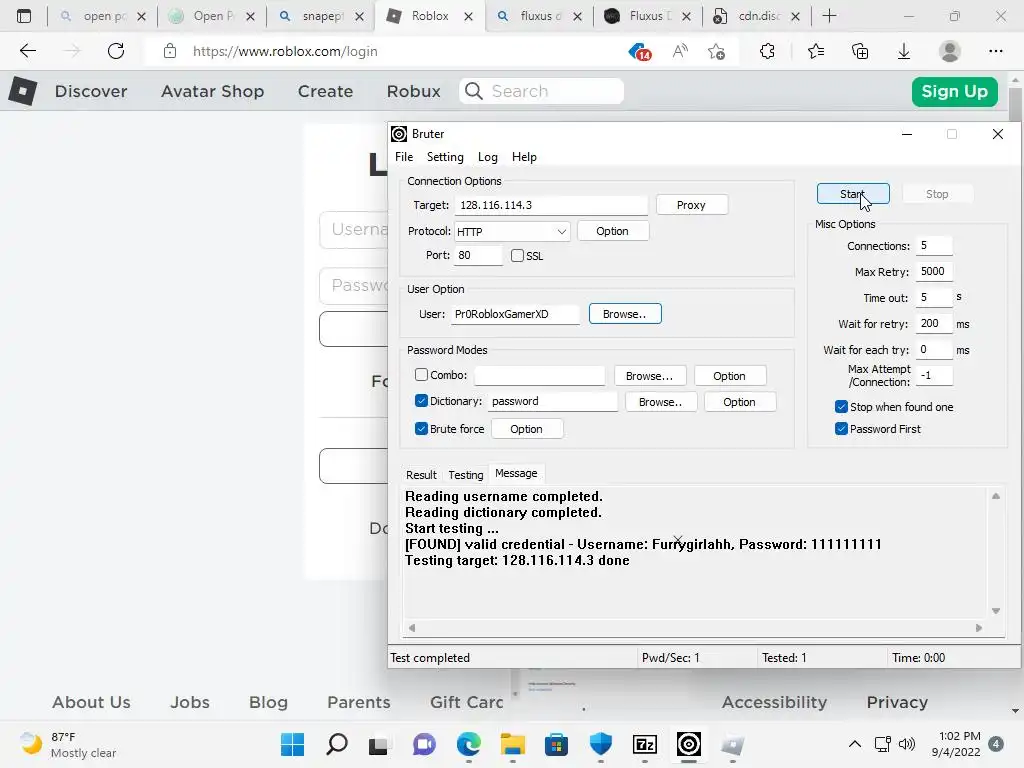Click the Roblox logo icon
Image resolution: width=1024 pixels, height=768 pixels.
(23, 91)
